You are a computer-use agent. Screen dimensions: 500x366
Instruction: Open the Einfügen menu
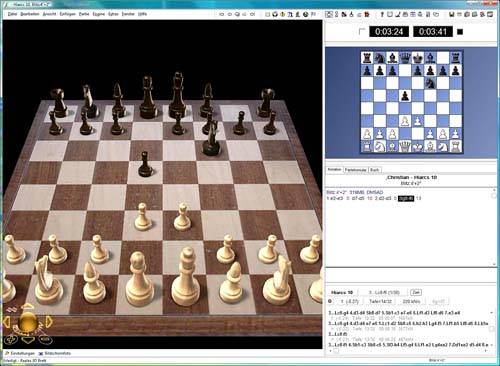68,14
